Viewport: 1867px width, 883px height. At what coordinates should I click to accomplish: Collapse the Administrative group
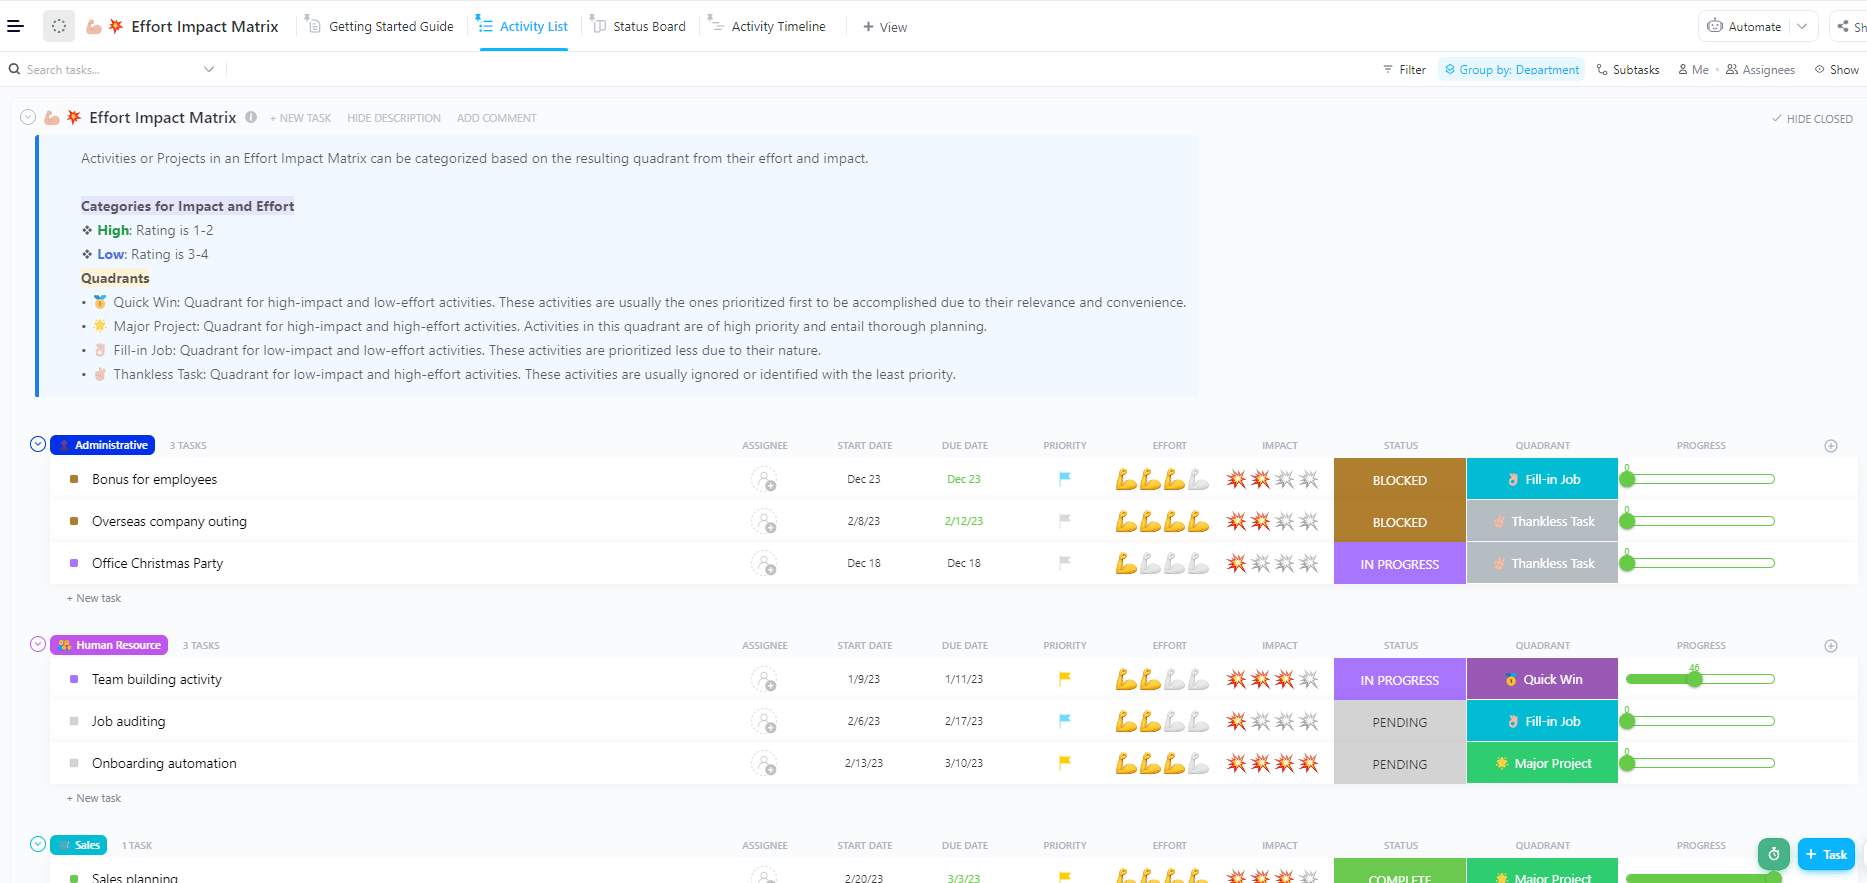pyautogui.click(x=38, y=444)
